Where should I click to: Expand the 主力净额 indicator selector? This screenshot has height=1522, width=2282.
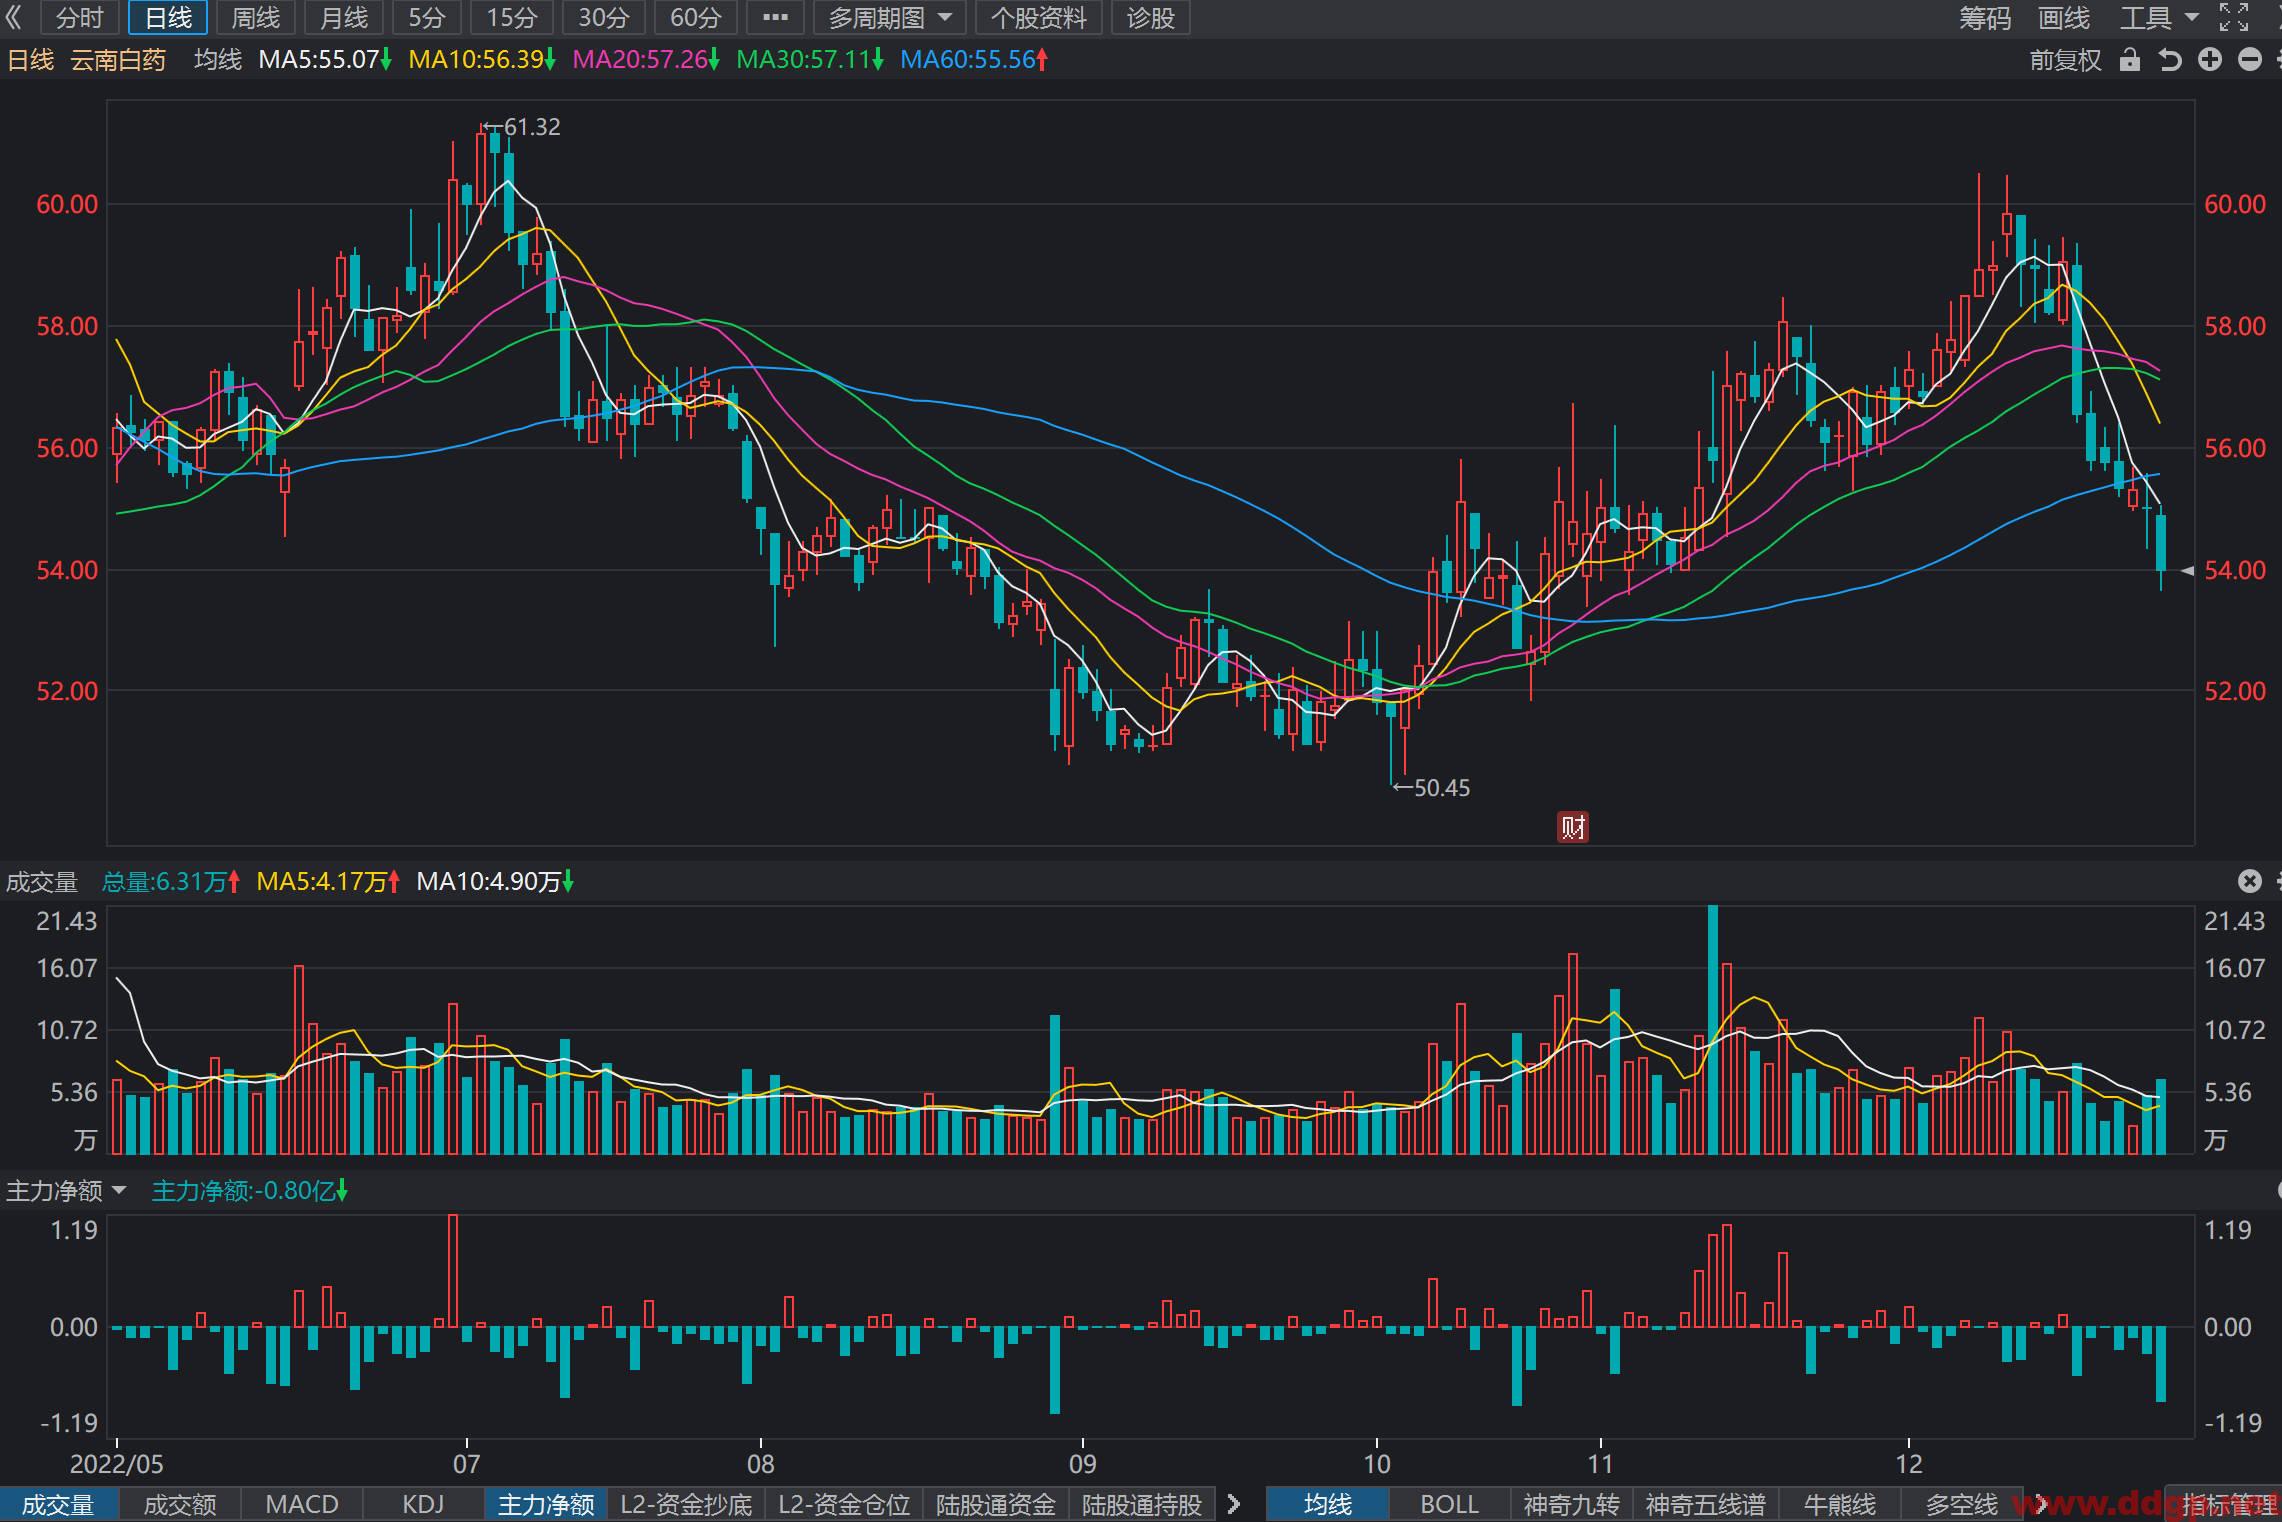67,1190
